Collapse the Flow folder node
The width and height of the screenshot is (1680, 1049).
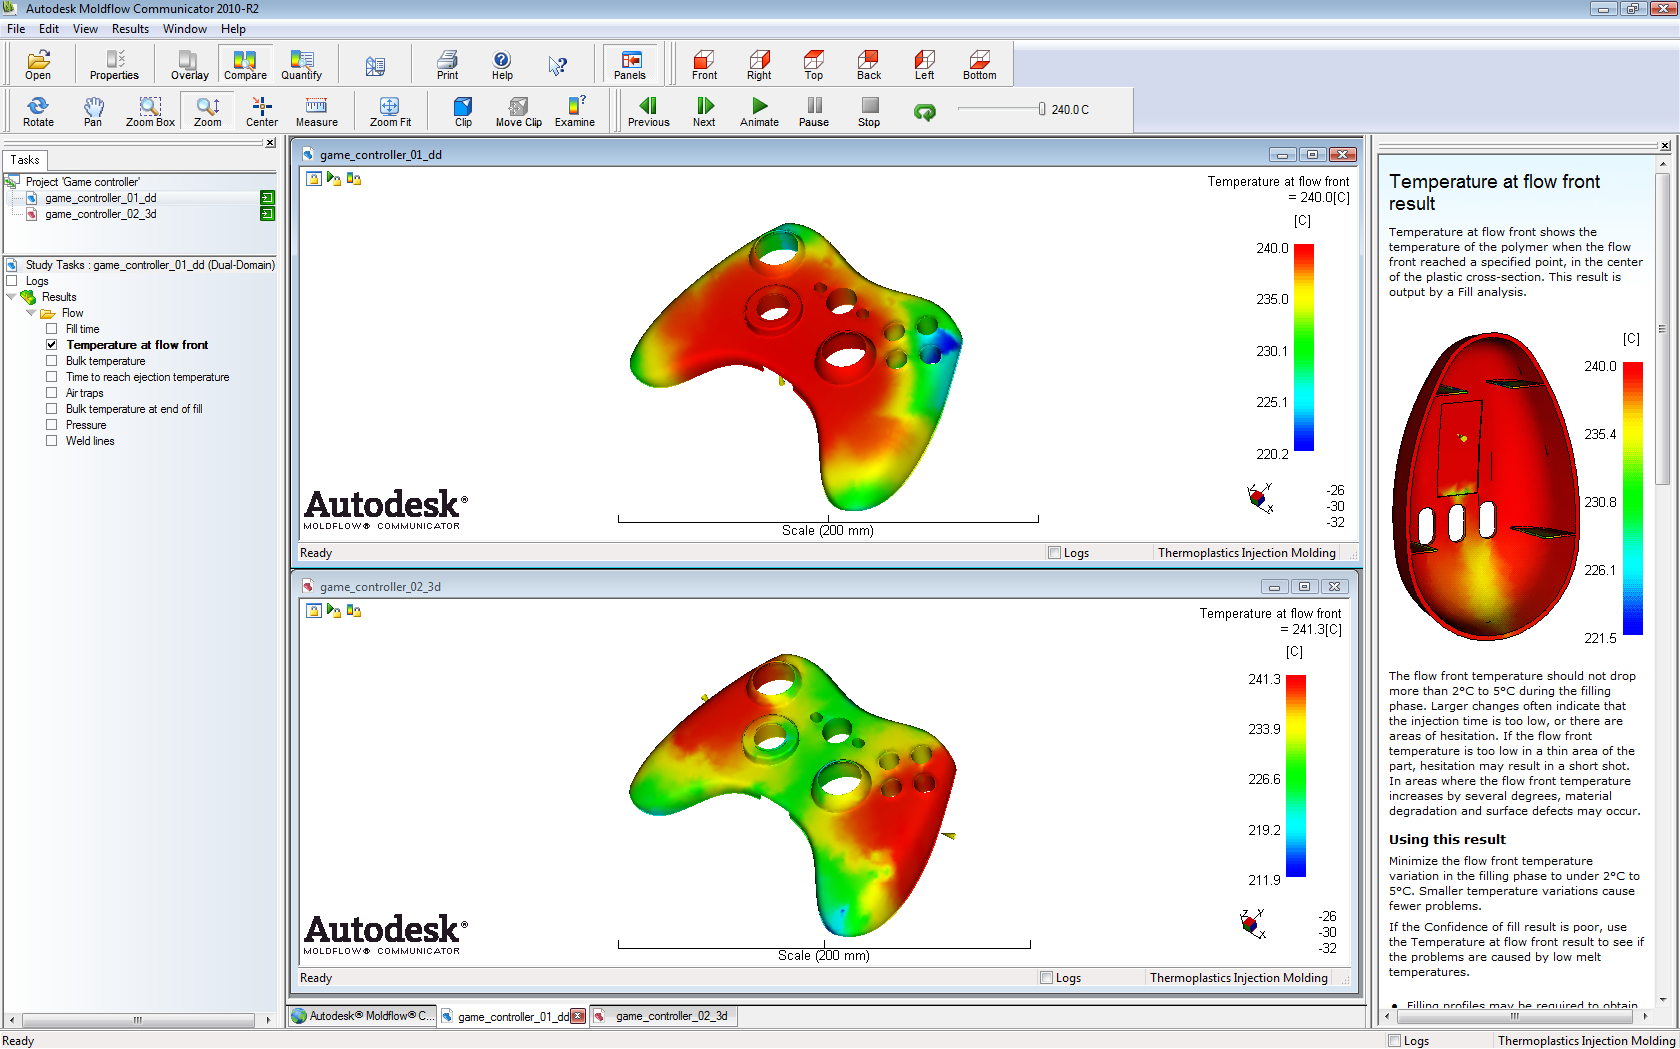(31, 313)
